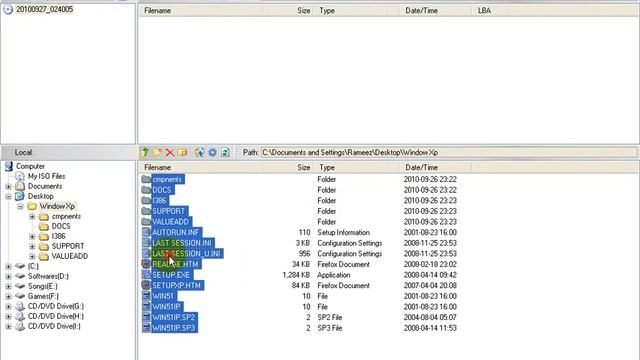Expand the Games(F:) drive node

(x=8, y=296)
